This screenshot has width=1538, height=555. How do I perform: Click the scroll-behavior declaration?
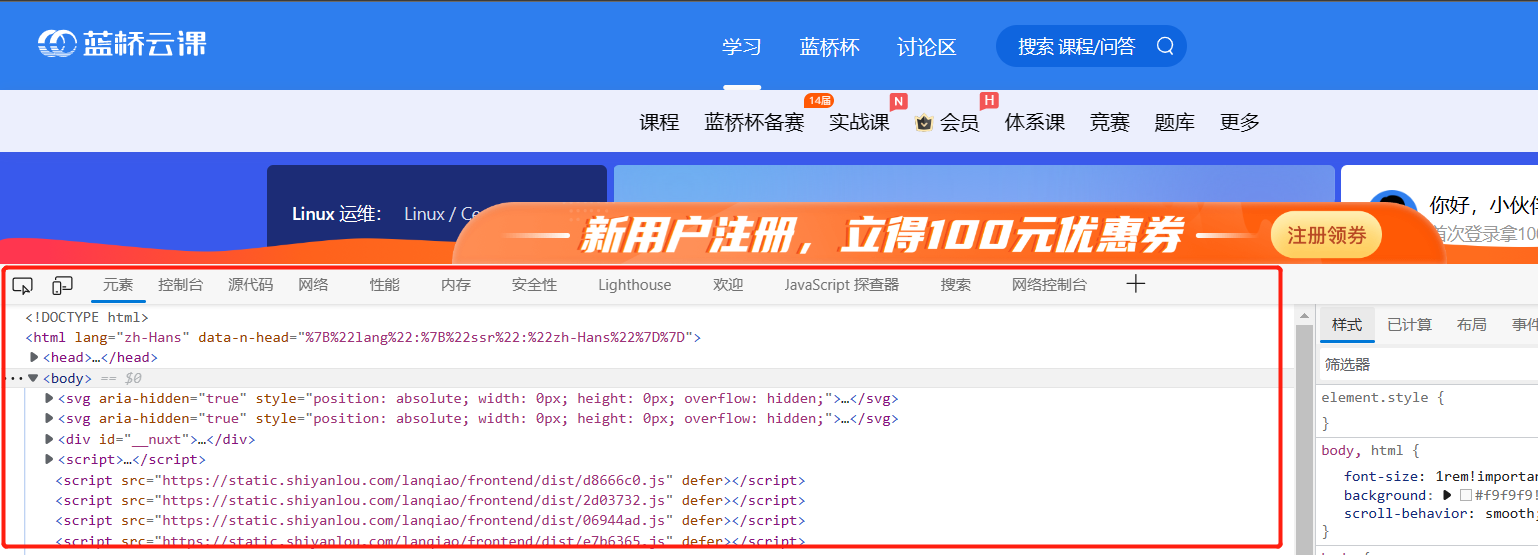1441,513
